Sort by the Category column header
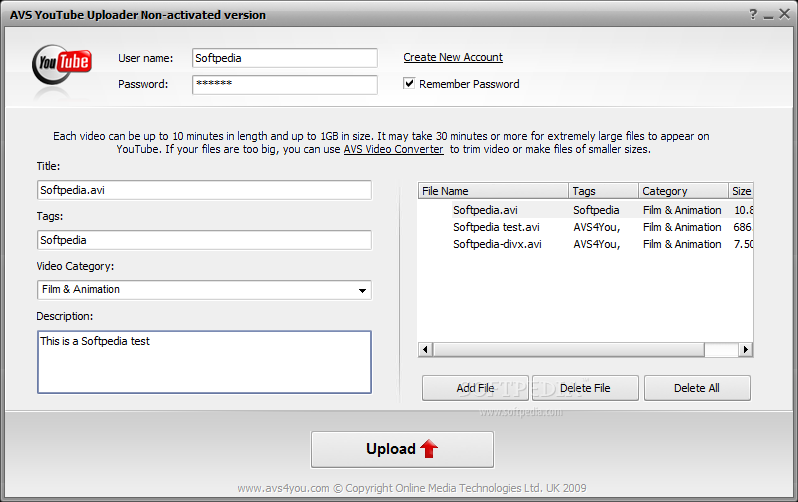Image resolution: width=798 pixels, height=502 pixels. pos(683,191)
